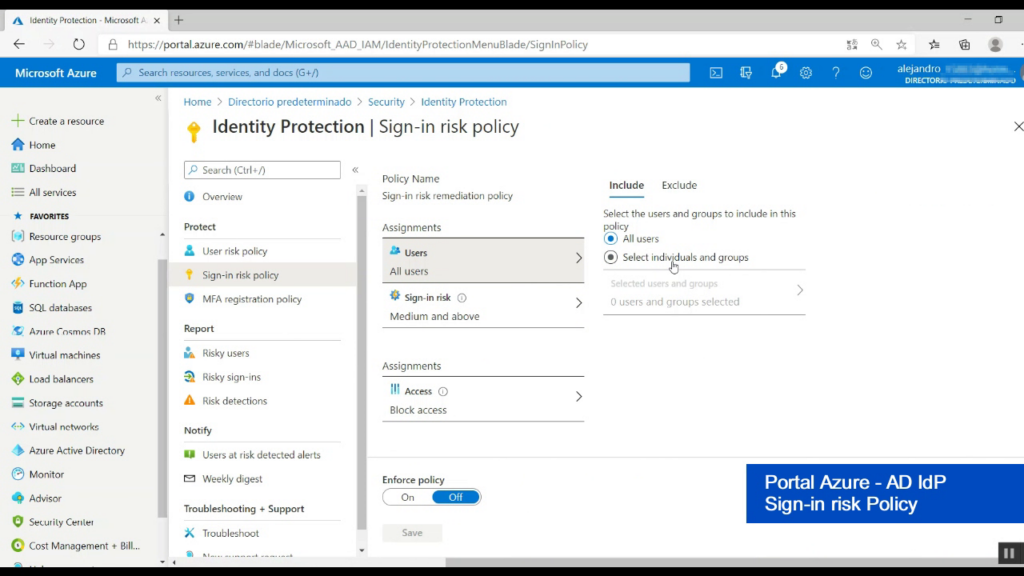Collapse the Identity Protection menu

(x=355, y=170)
